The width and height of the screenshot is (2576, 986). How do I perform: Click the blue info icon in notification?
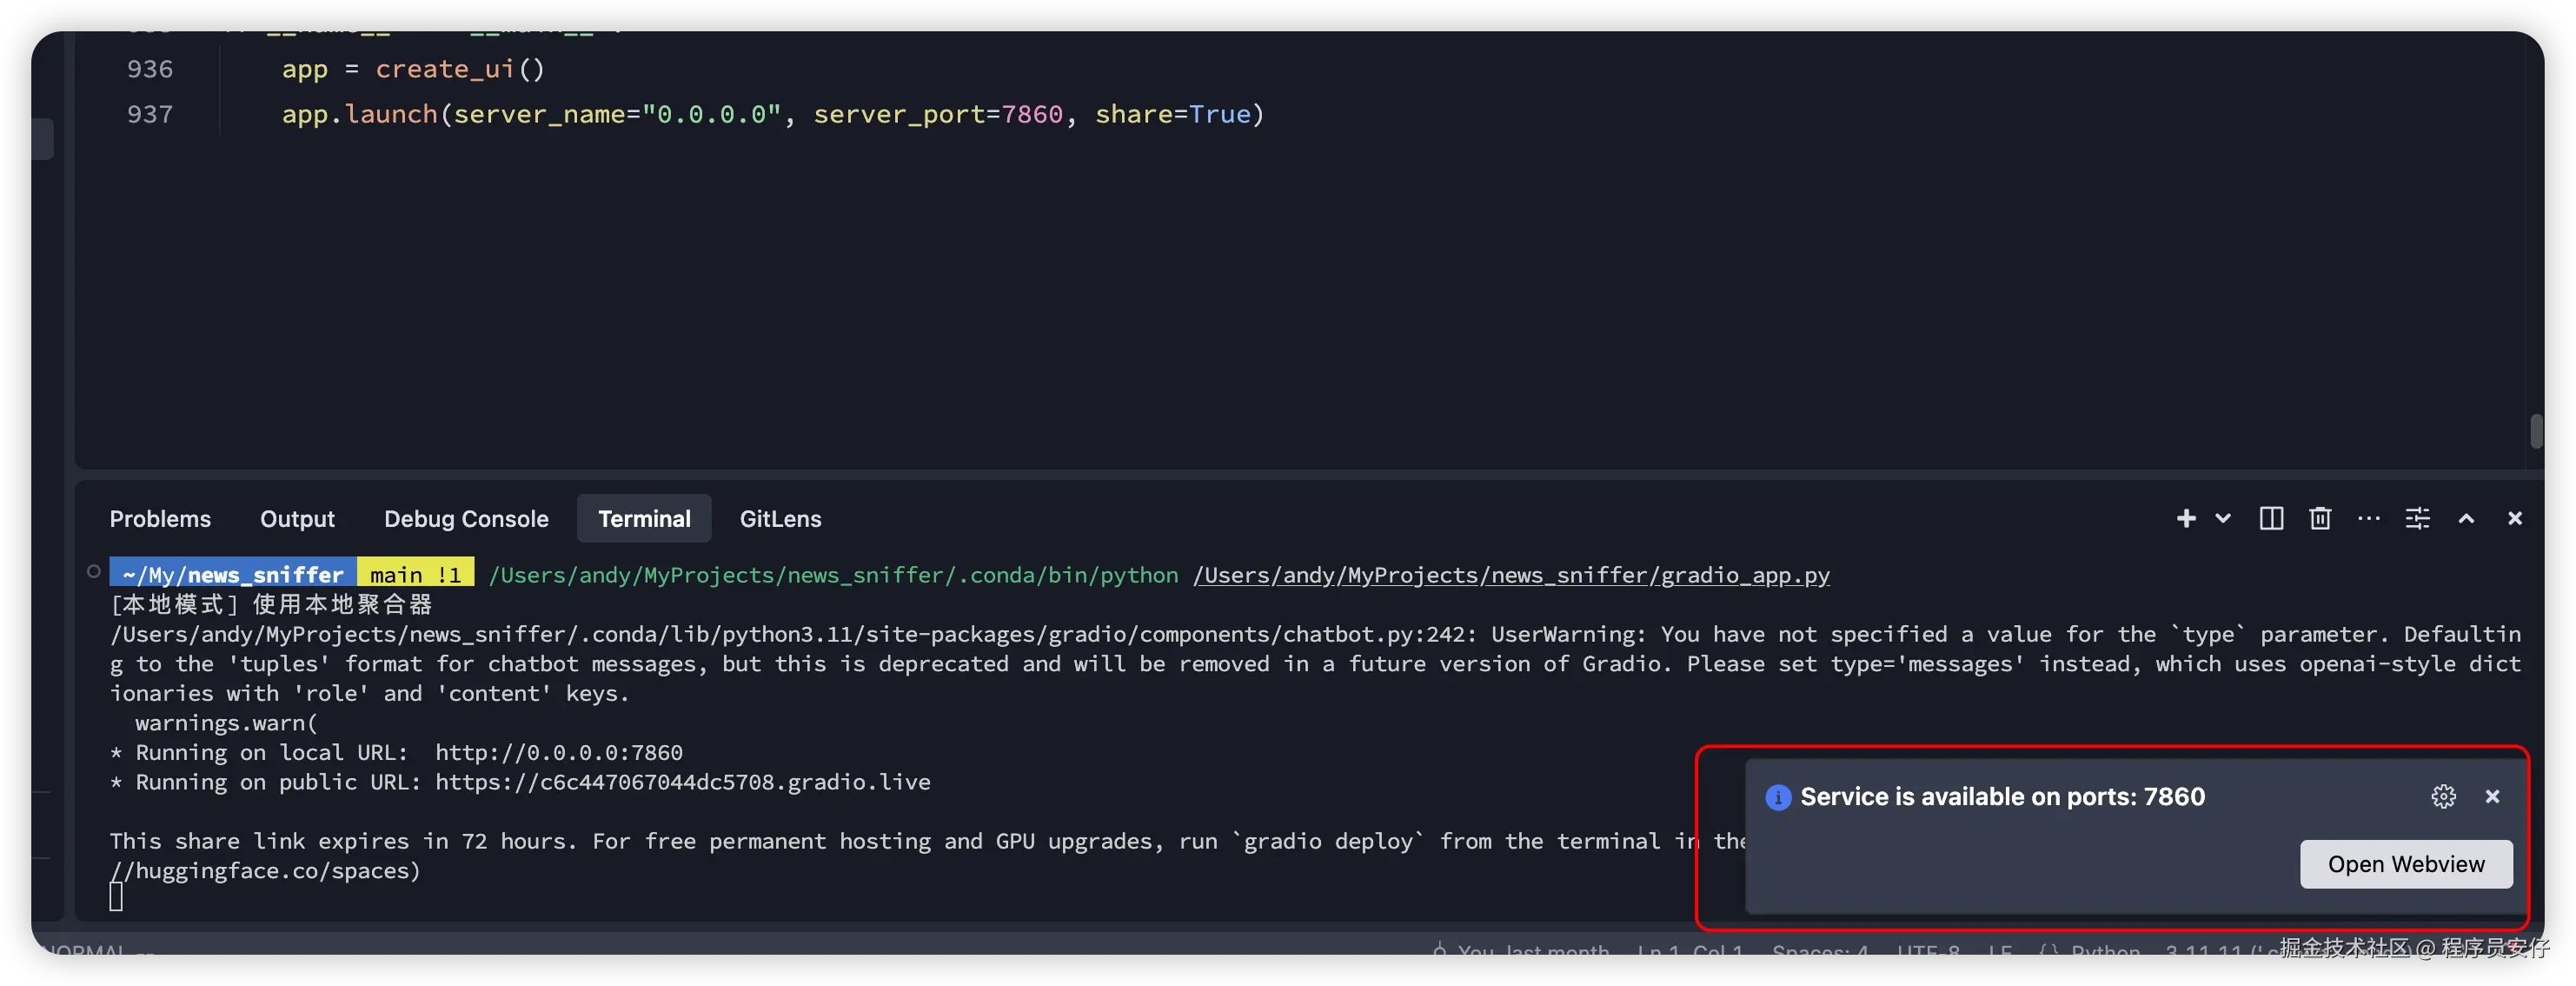1778,797
